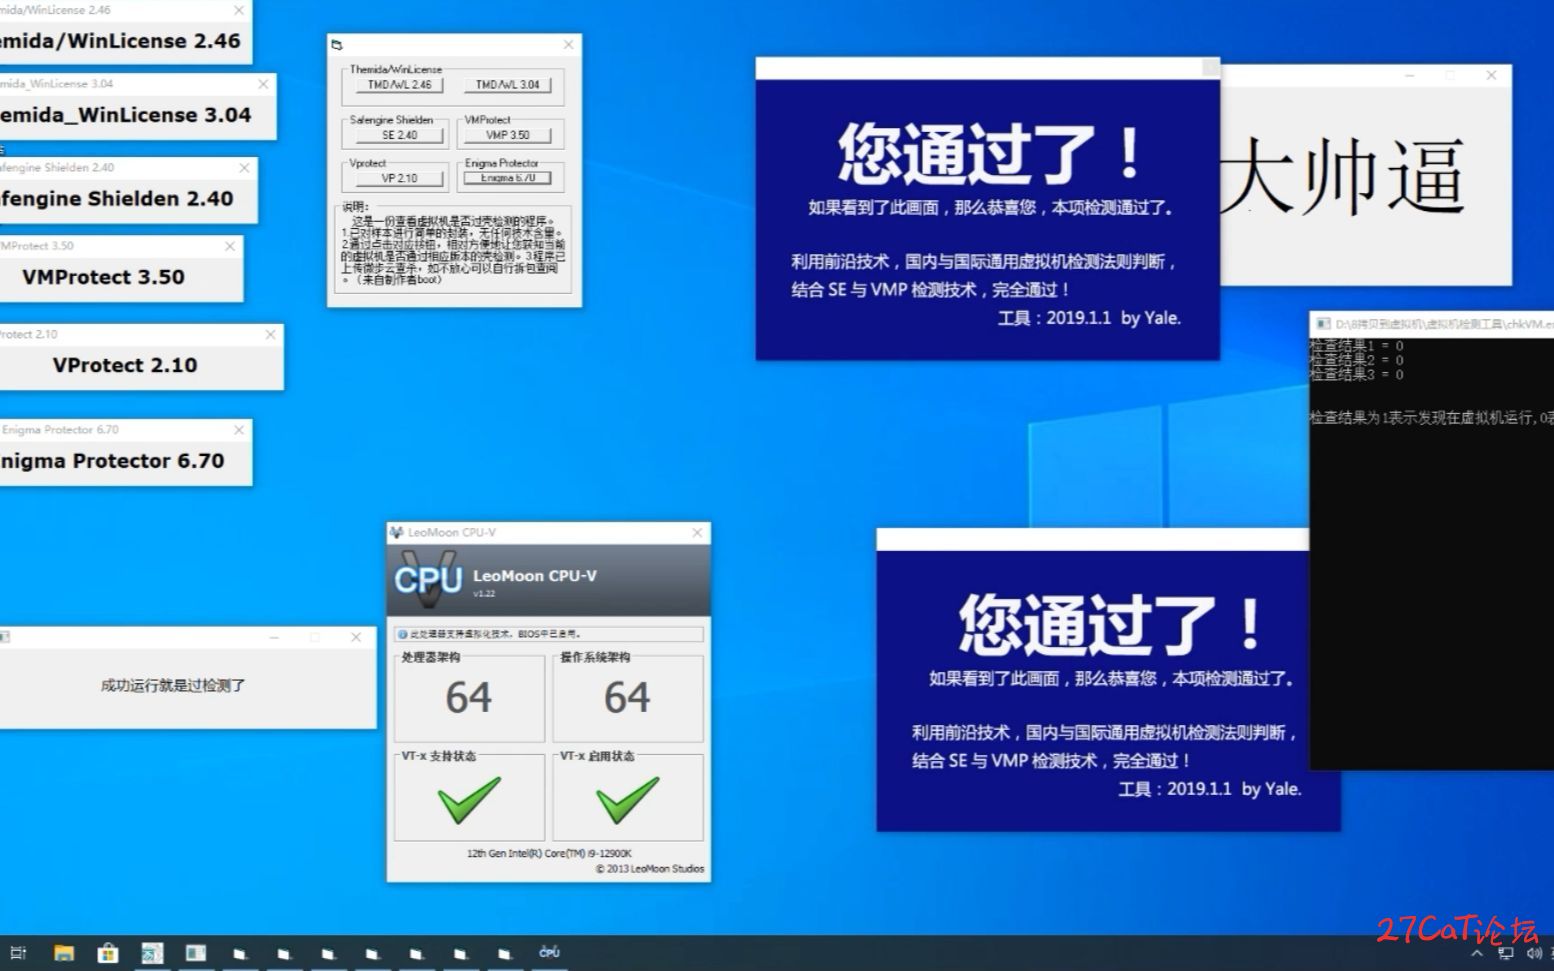Click '© 2013 LeoMoon Studios' text
Image resolution: width=1554 pixels, height=971 pixels.
(x=650, y=869)
